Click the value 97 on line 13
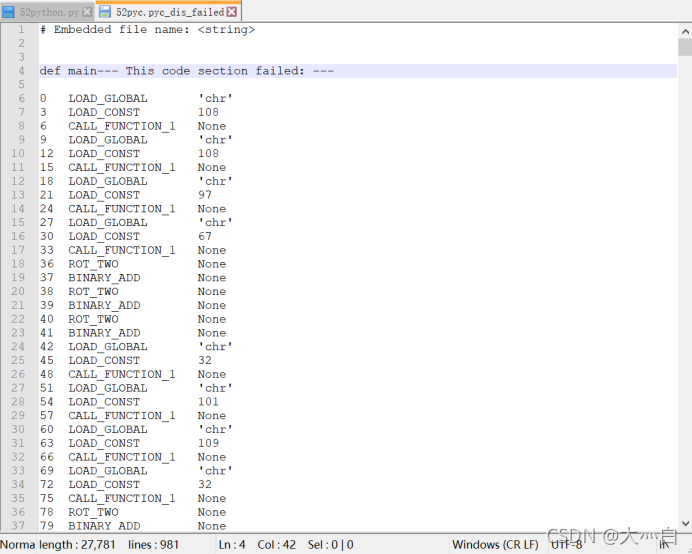The width and height of the screenshot is (692, 554). (x=205, y=195)
